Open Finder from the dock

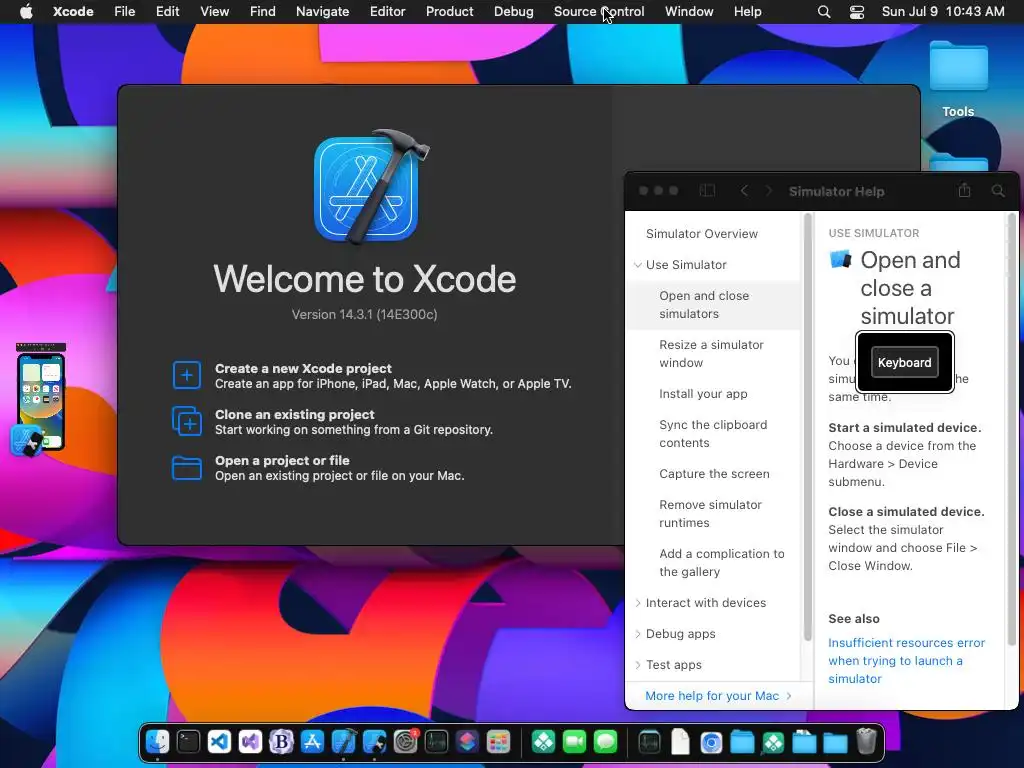[x=157, y=742]
